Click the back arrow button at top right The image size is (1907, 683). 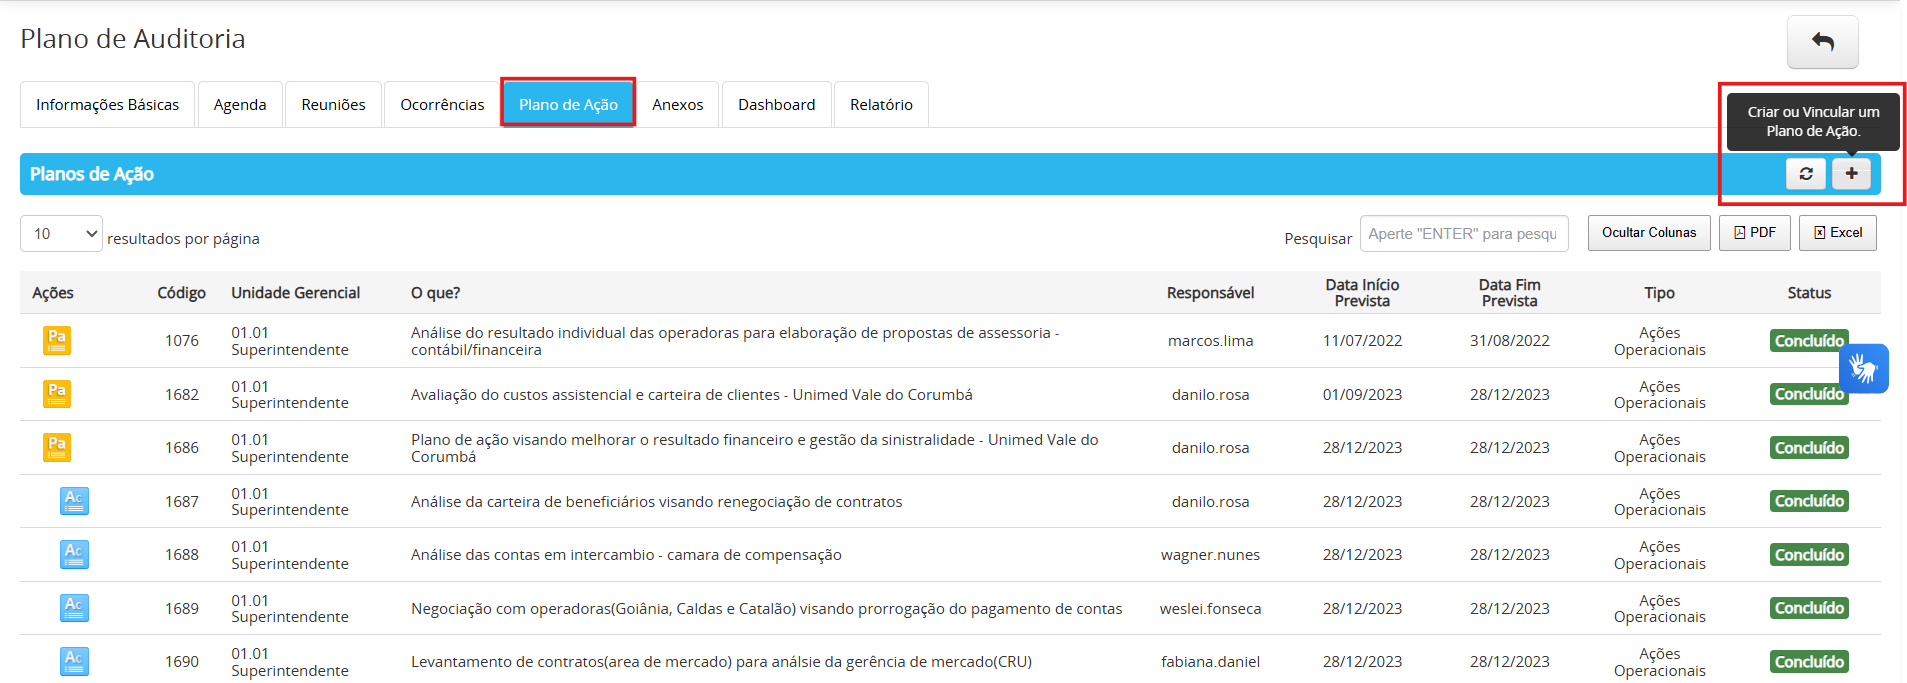click(x=1822, y=42)
